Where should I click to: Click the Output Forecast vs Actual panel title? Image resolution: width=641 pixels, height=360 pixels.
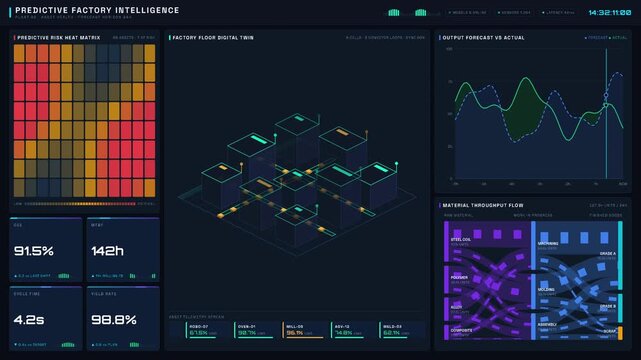click(483, 38)
